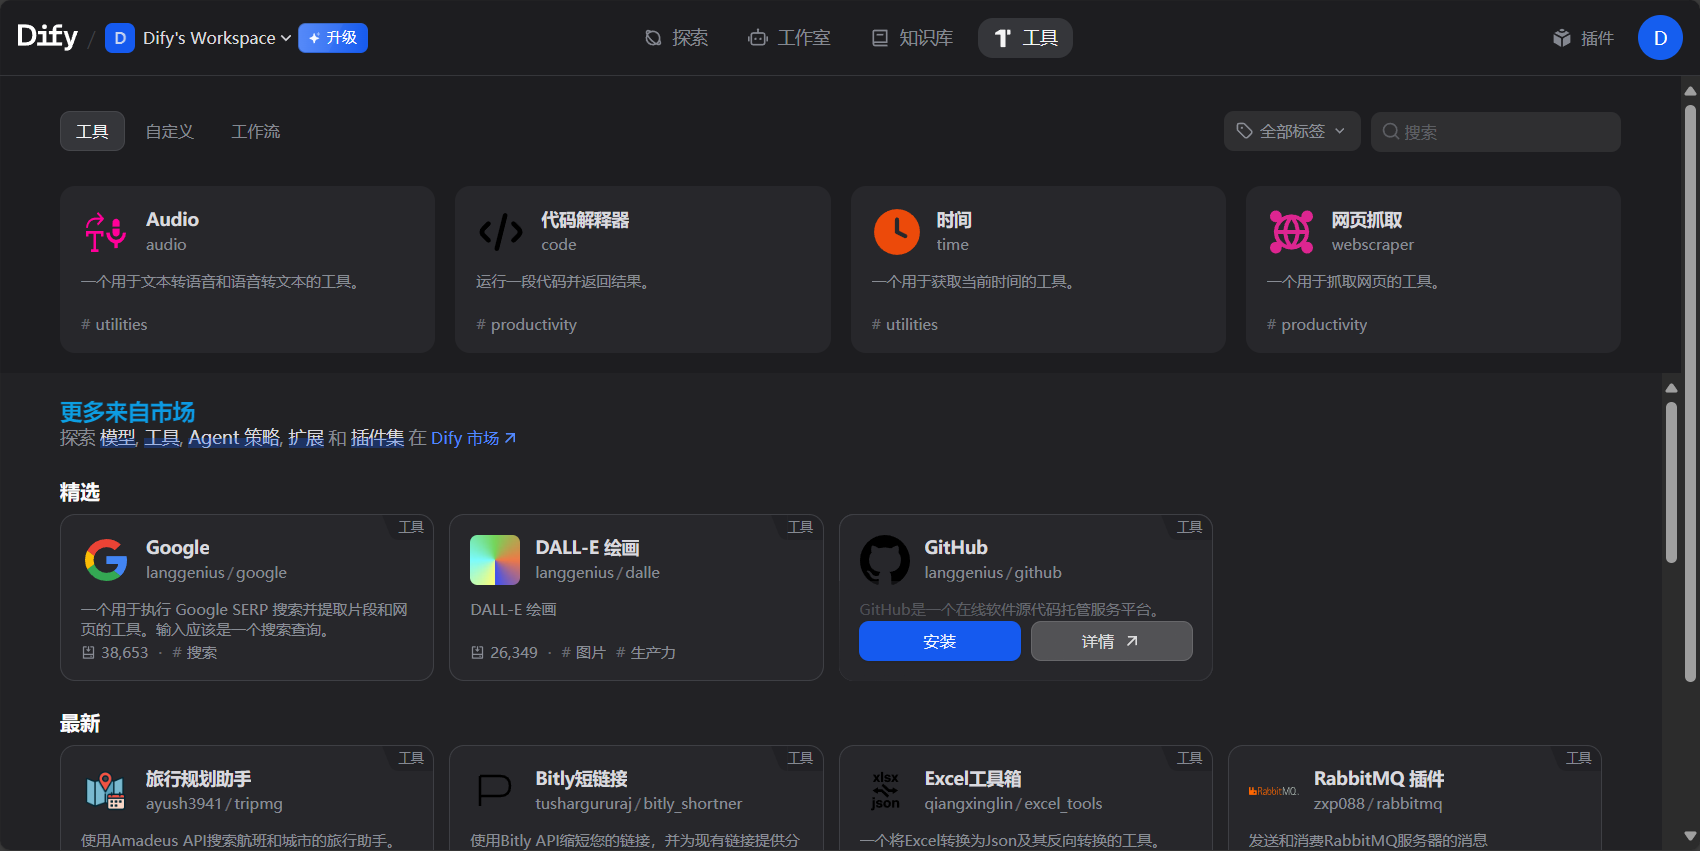The height and width of the screenshot is (851, 1700).
Task: Click the Agent 策略 link
Action: 234,438
